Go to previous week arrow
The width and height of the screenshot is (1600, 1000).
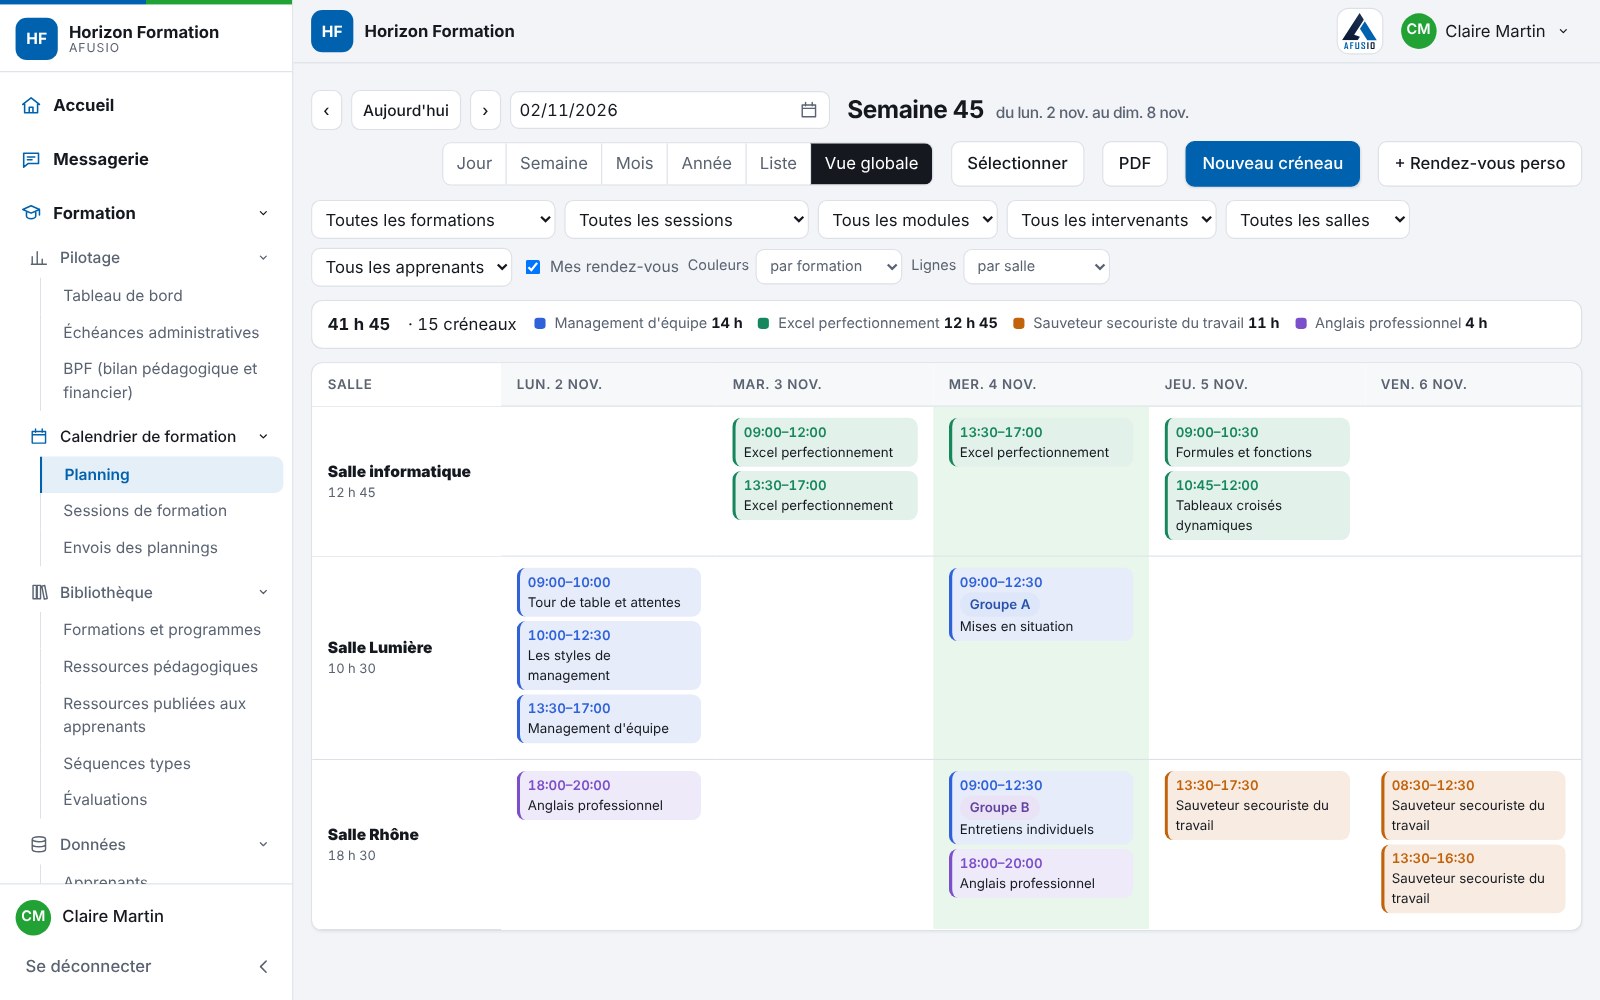(326, 110)
